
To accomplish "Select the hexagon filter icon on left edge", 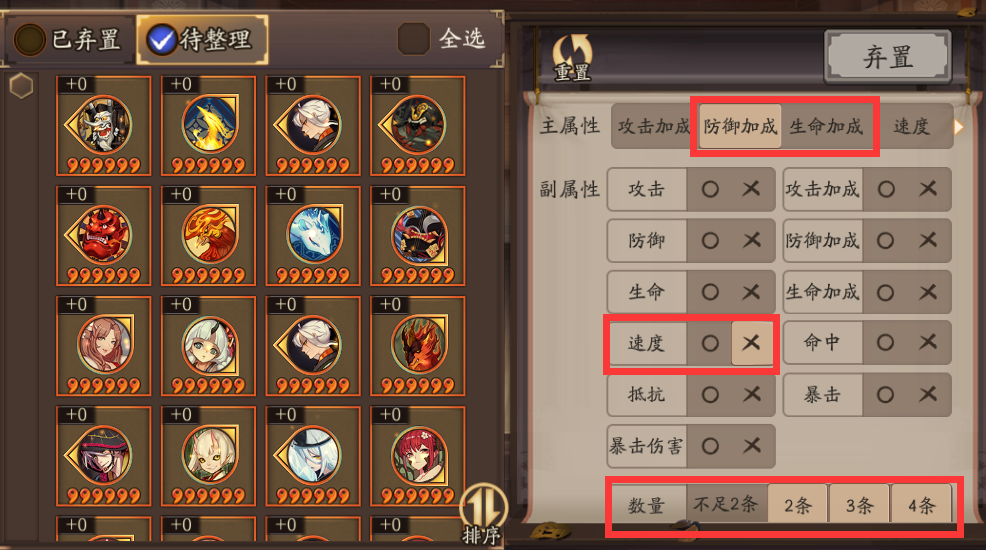I will (21, 85).
